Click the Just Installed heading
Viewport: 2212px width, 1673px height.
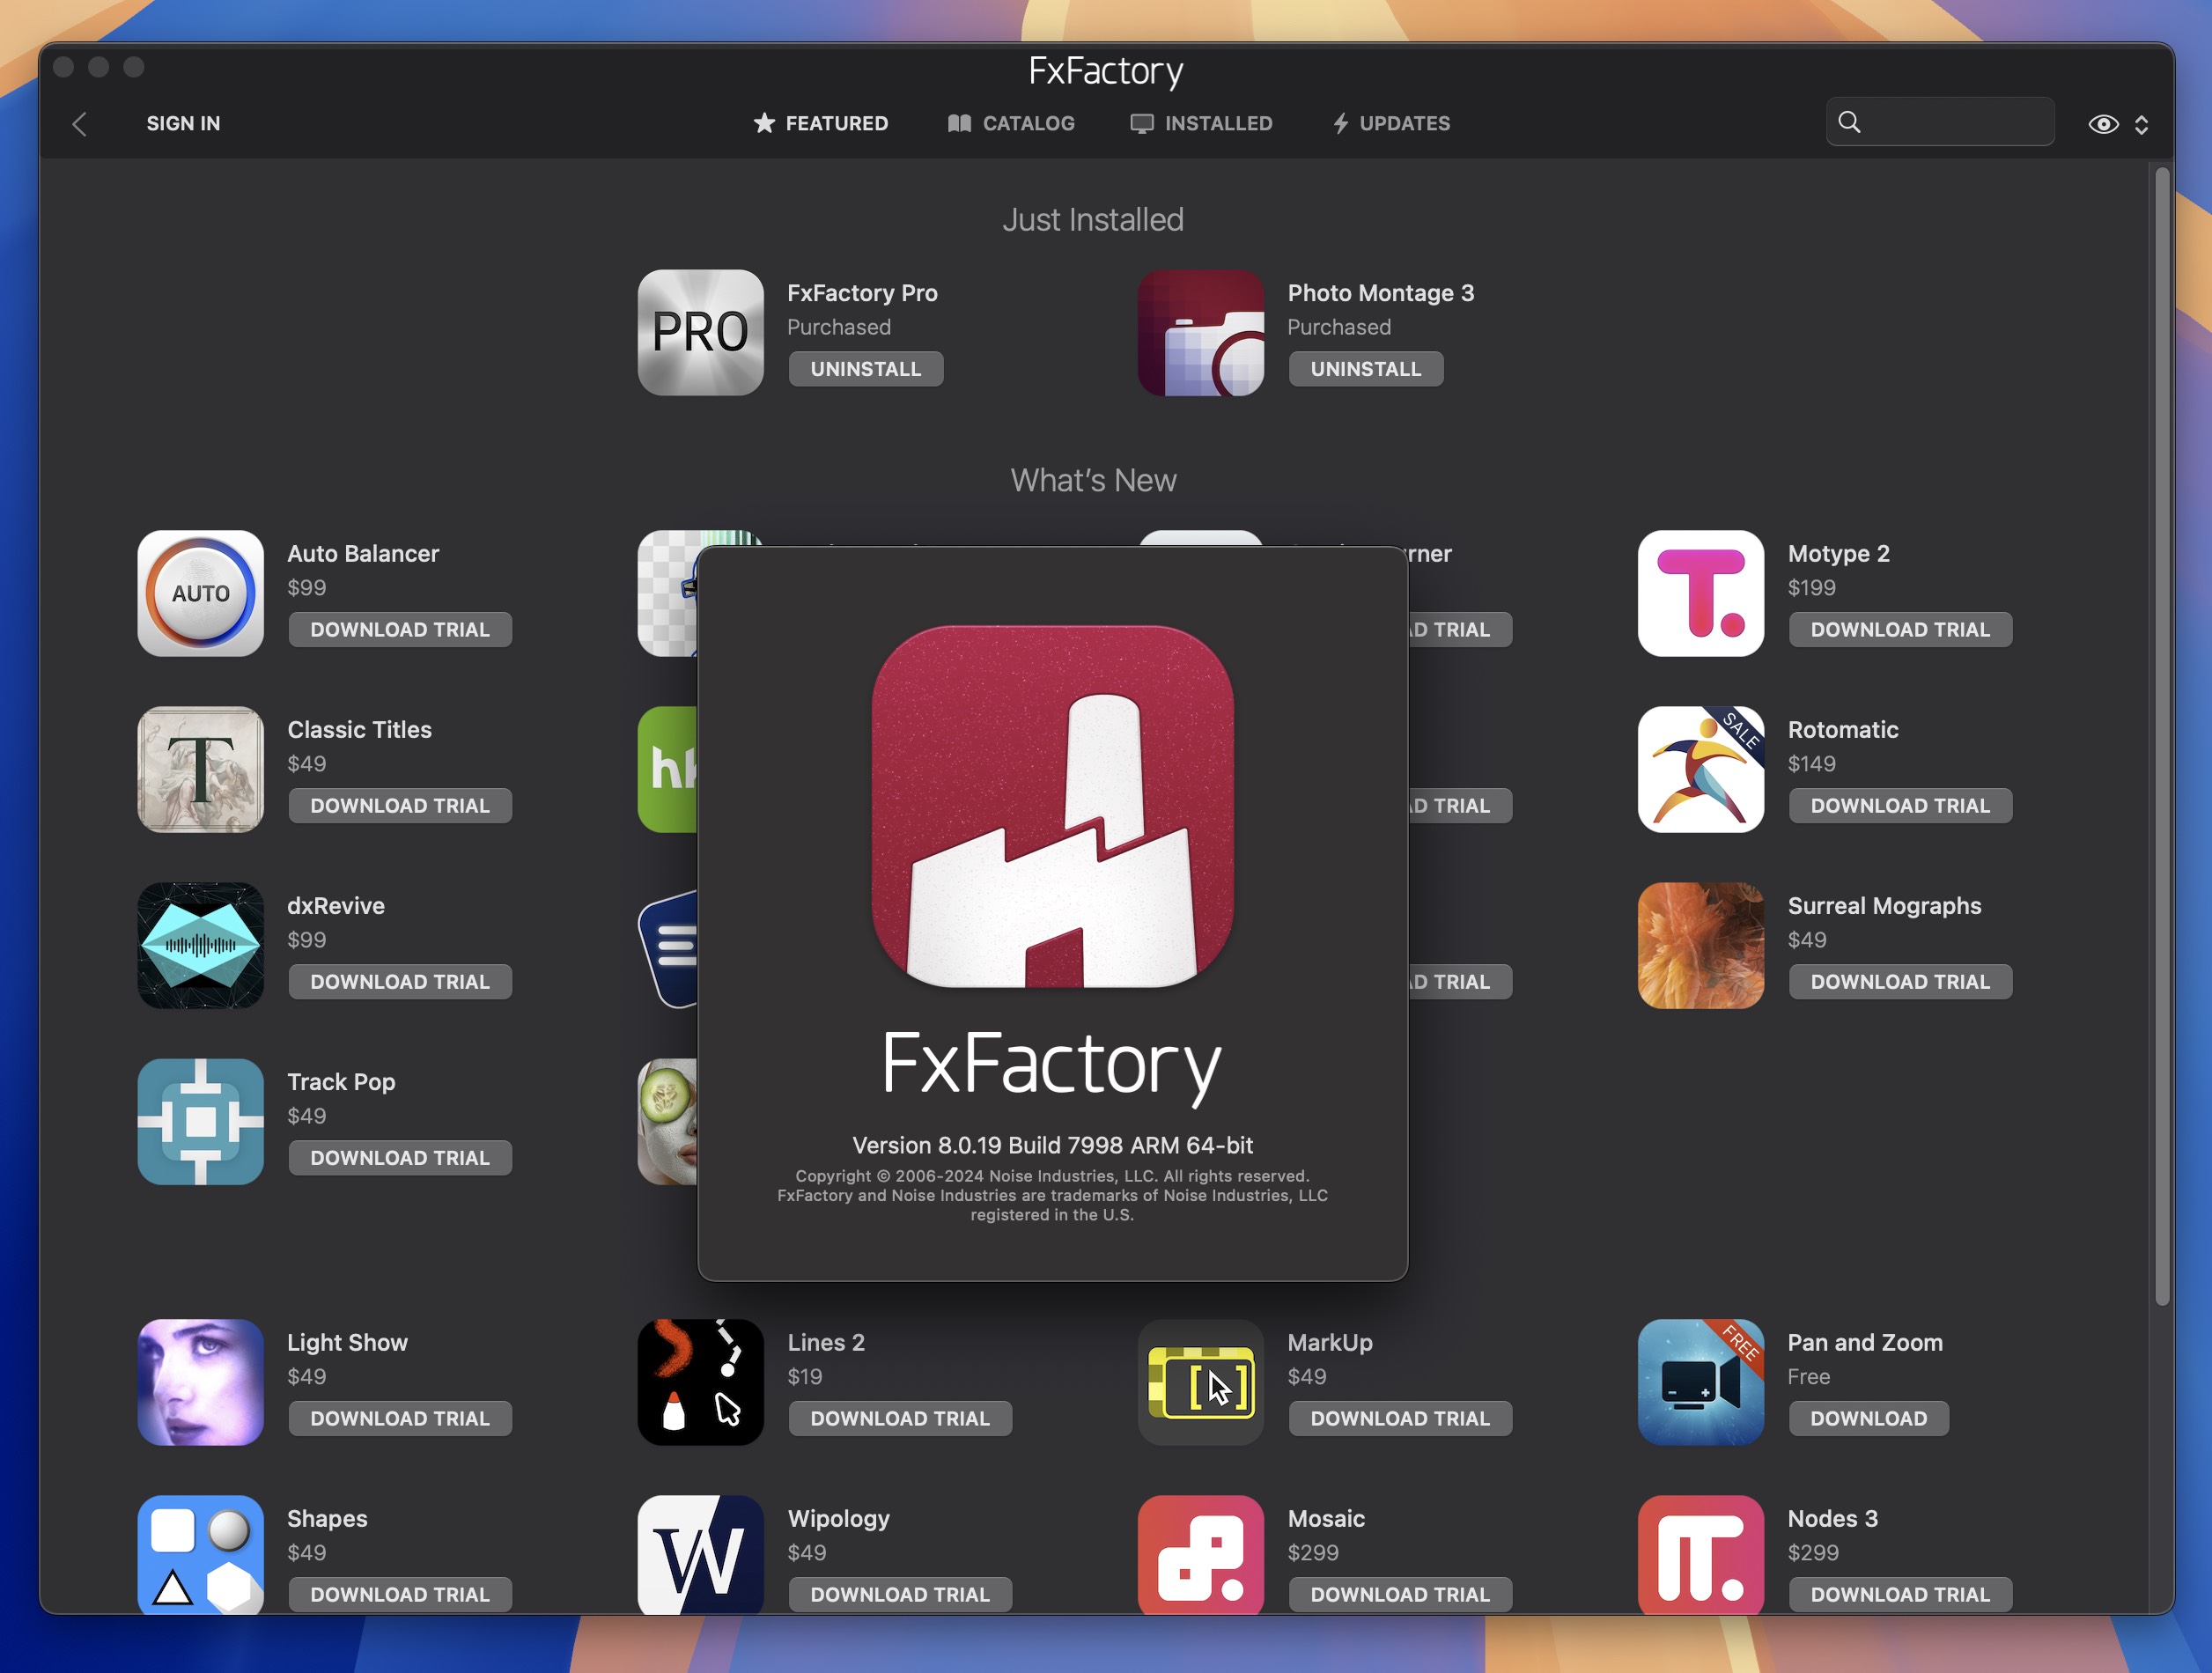1093,220
